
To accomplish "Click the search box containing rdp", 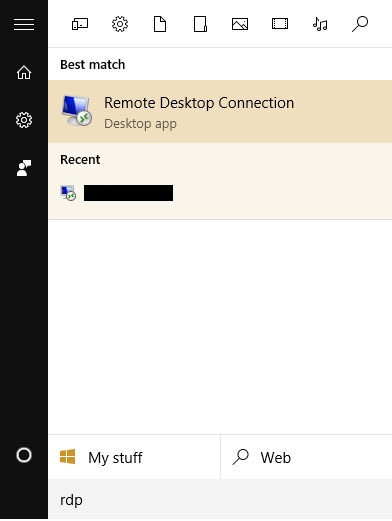I will 220,500.
